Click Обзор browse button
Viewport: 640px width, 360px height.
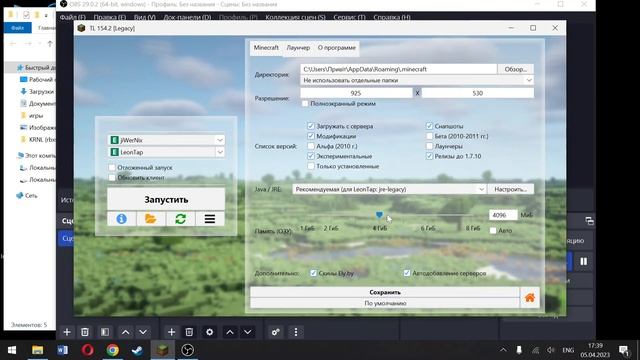516,69
